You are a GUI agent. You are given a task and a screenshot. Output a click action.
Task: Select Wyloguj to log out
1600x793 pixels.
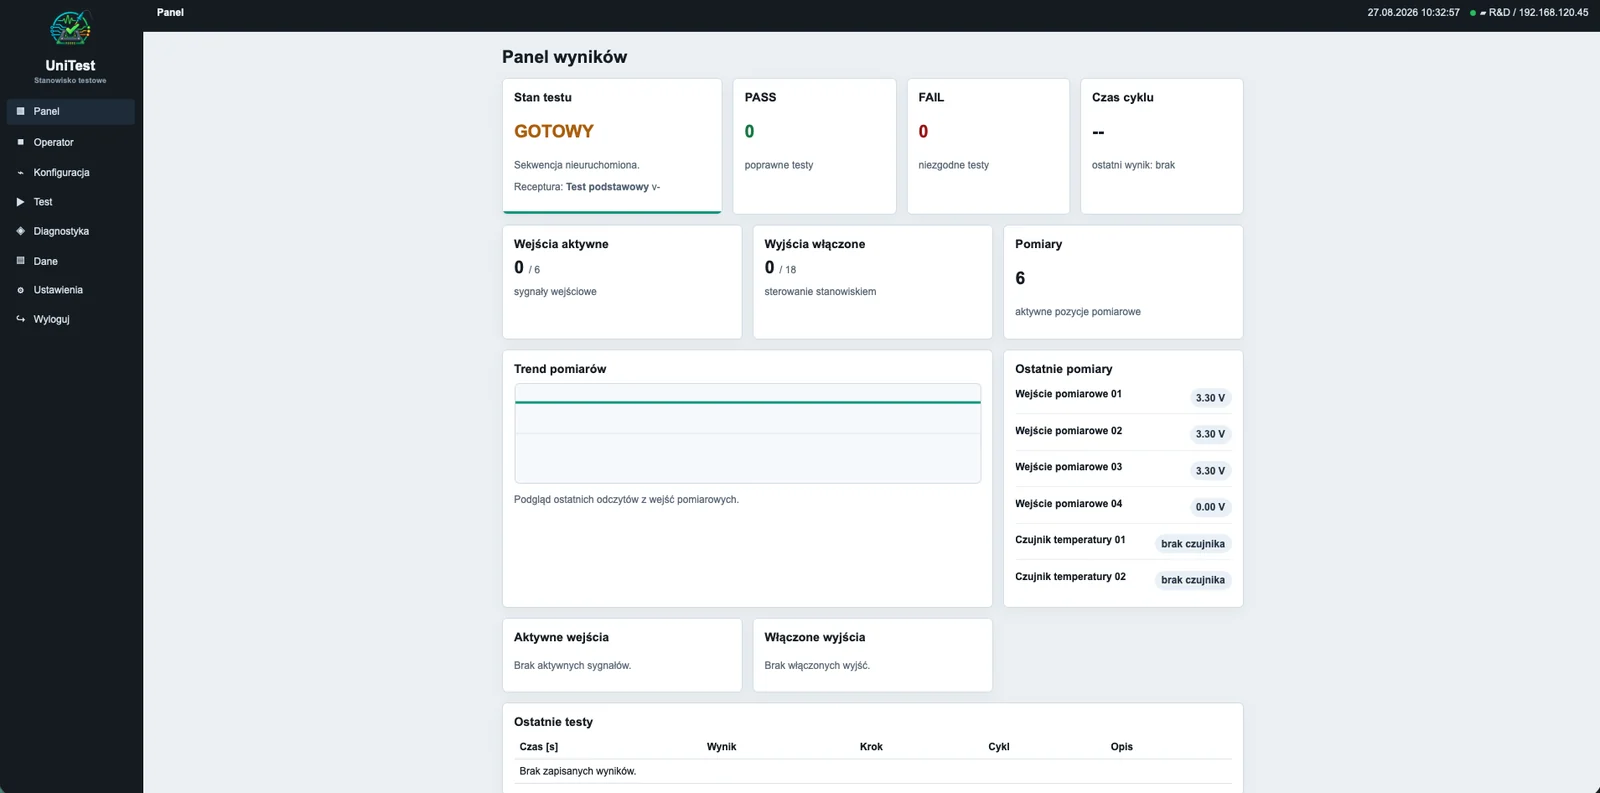[x=70, y=319]
